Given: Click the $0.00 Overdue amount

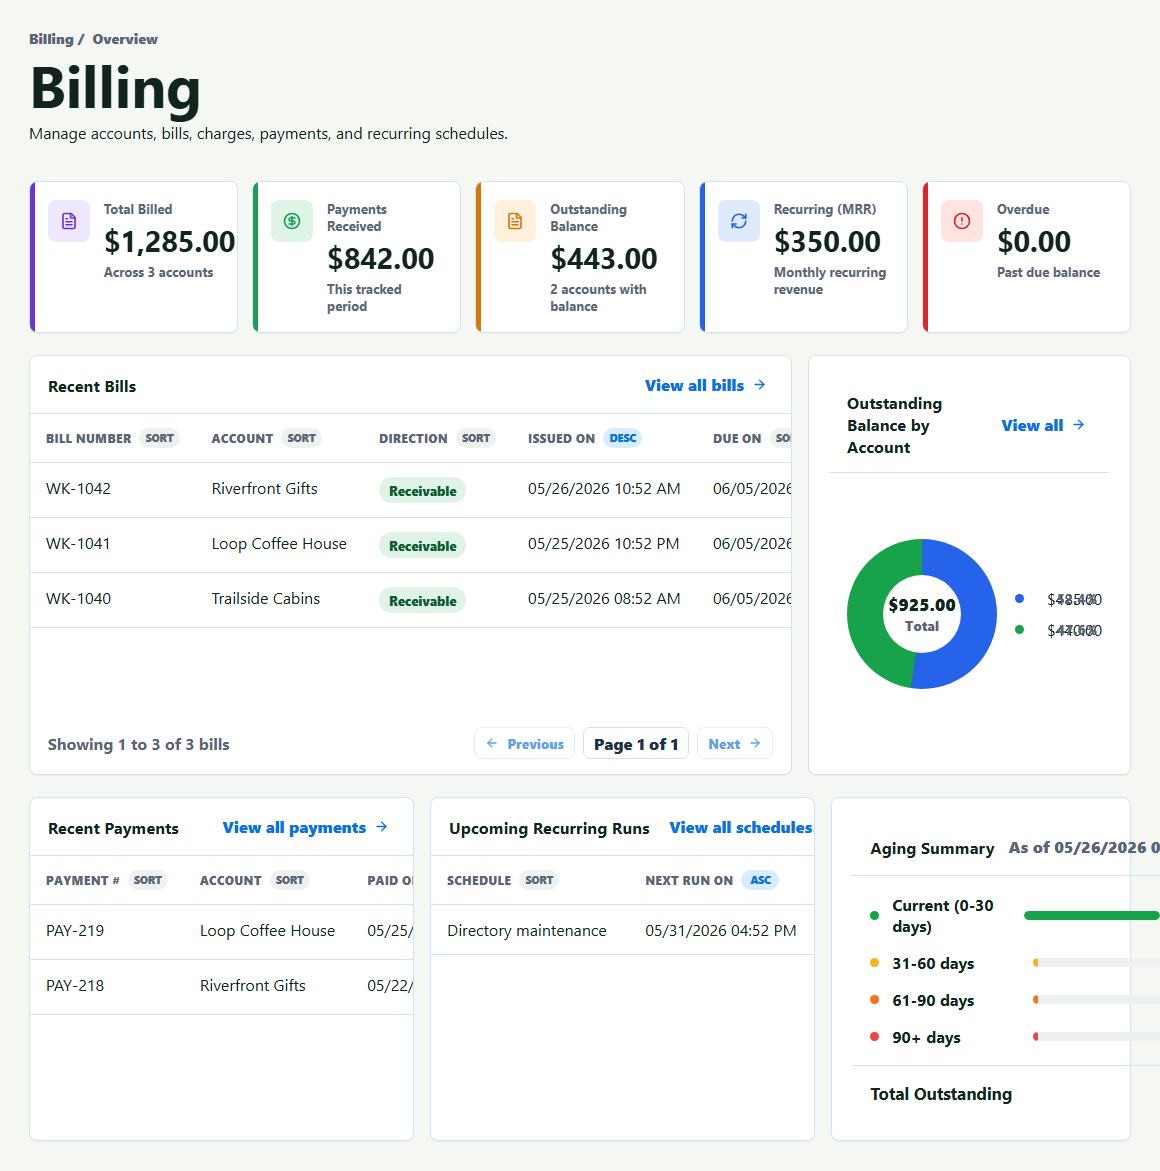Looking at the screenshot, I should point(1034,241).
